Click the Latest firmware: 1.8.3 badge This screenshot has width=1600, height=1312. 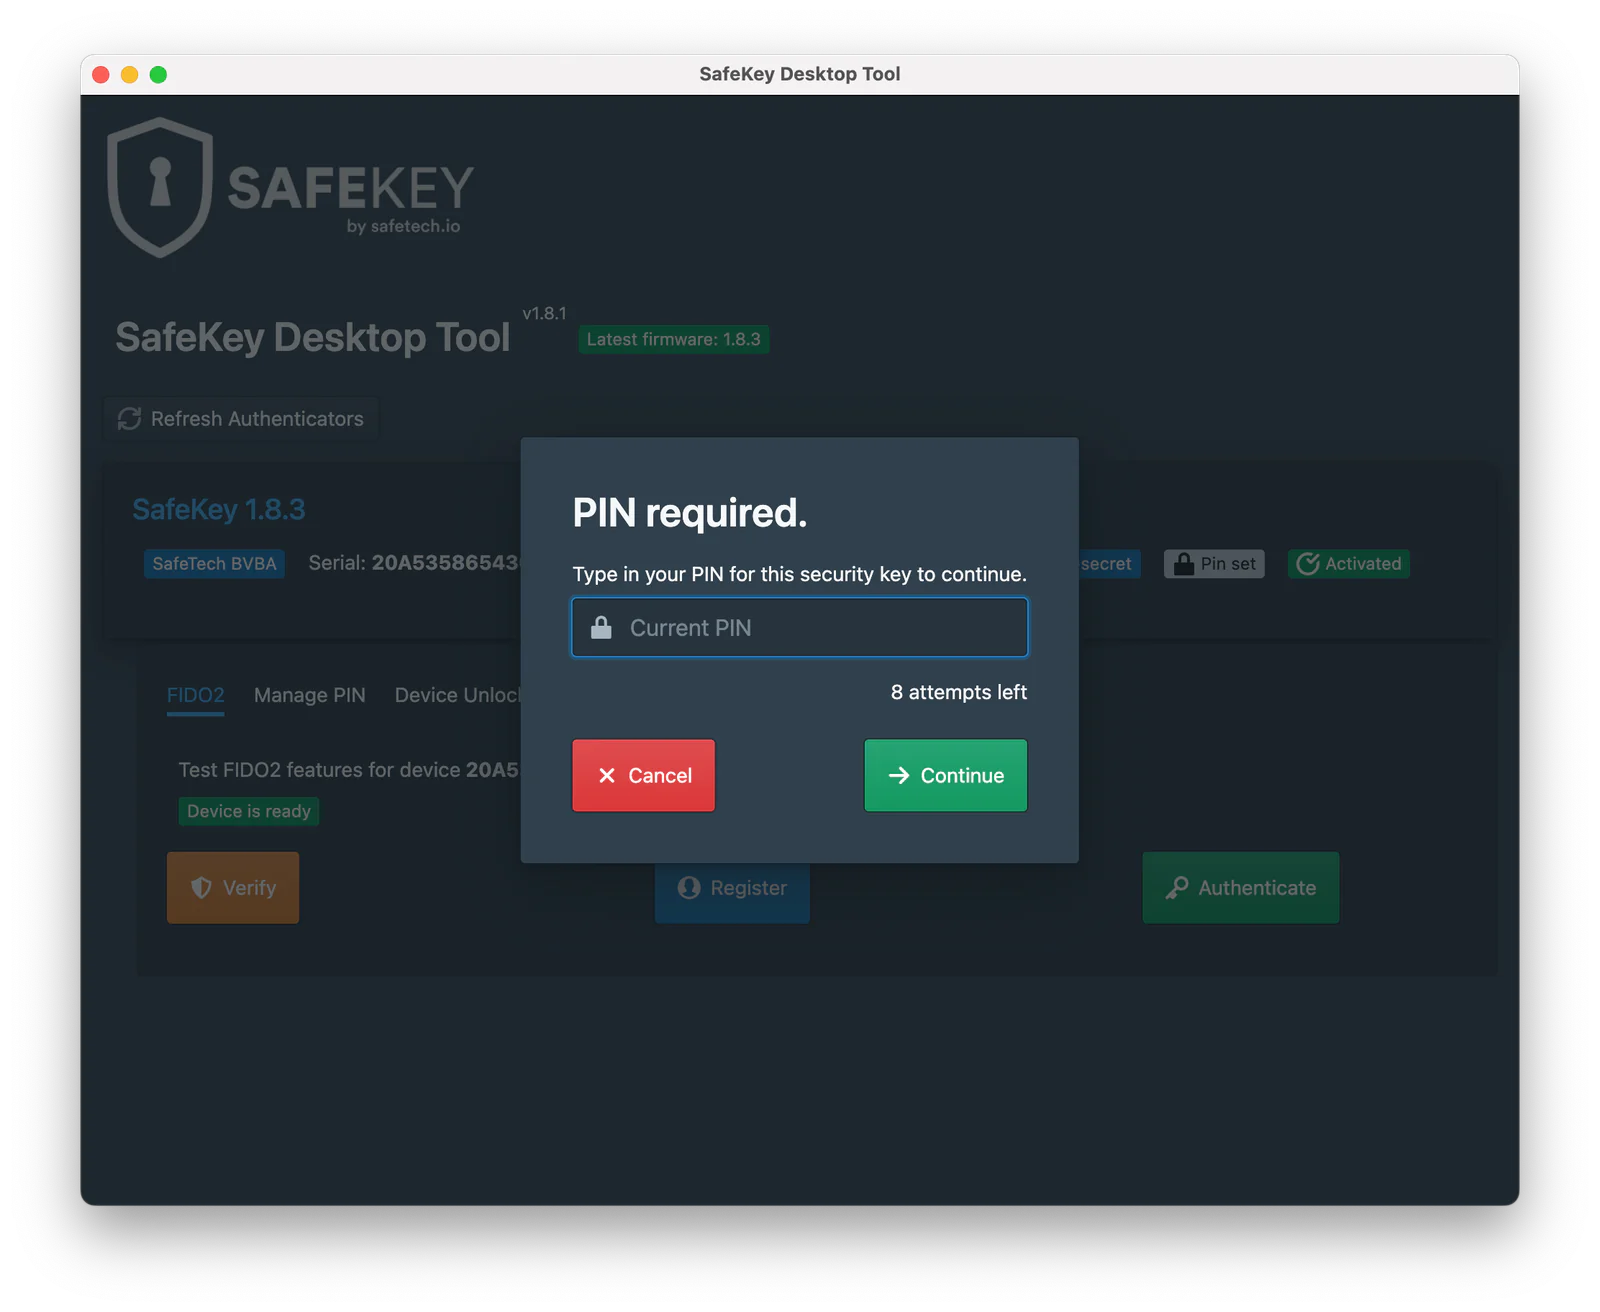click(x=674, y=339)
